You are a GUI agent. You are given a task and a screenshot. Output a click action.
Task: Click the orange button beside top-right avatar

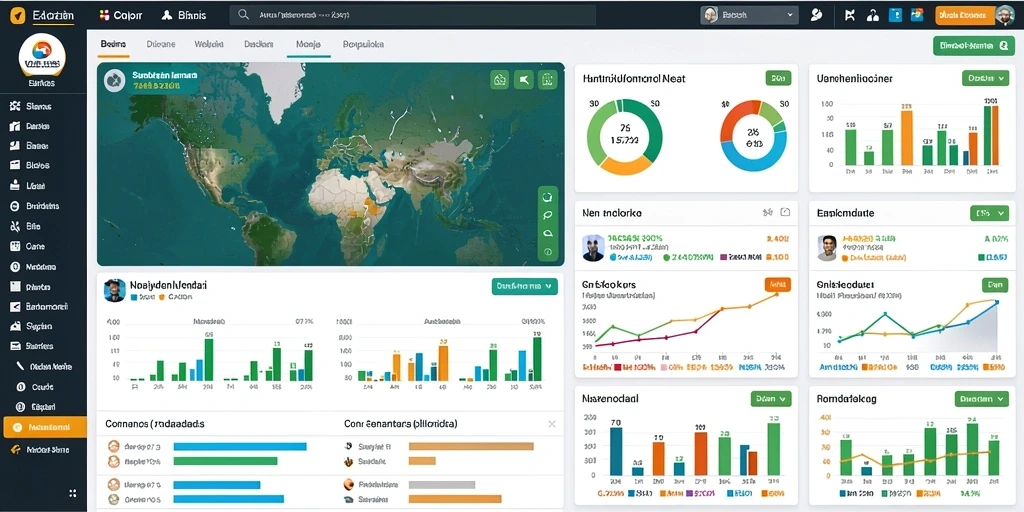pos(964,15)
